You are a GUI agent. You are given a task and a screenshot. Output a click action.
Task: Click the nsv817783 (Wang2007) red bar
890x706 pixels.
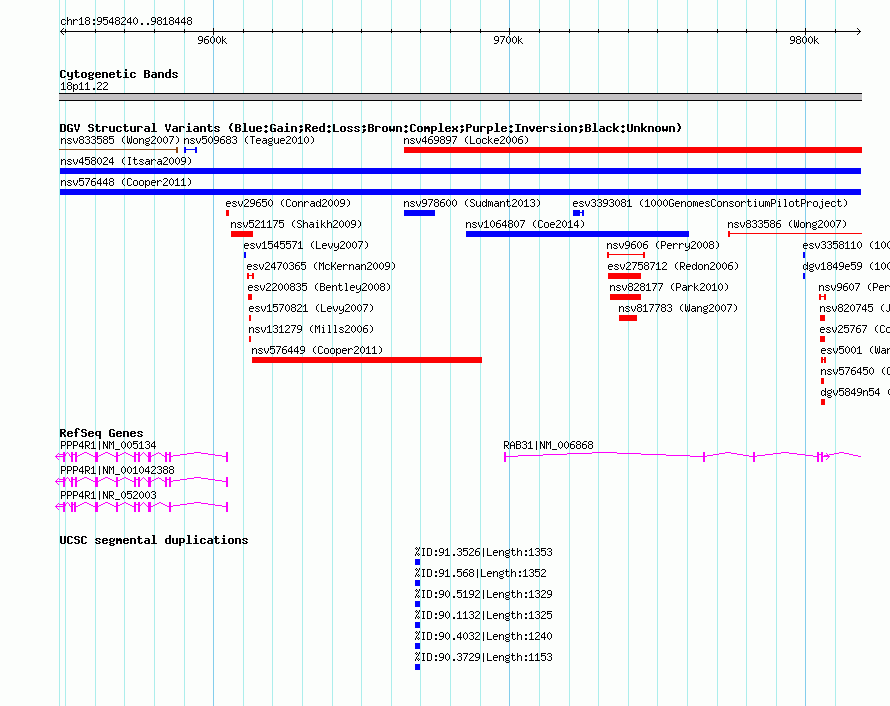tap(628, 318)
